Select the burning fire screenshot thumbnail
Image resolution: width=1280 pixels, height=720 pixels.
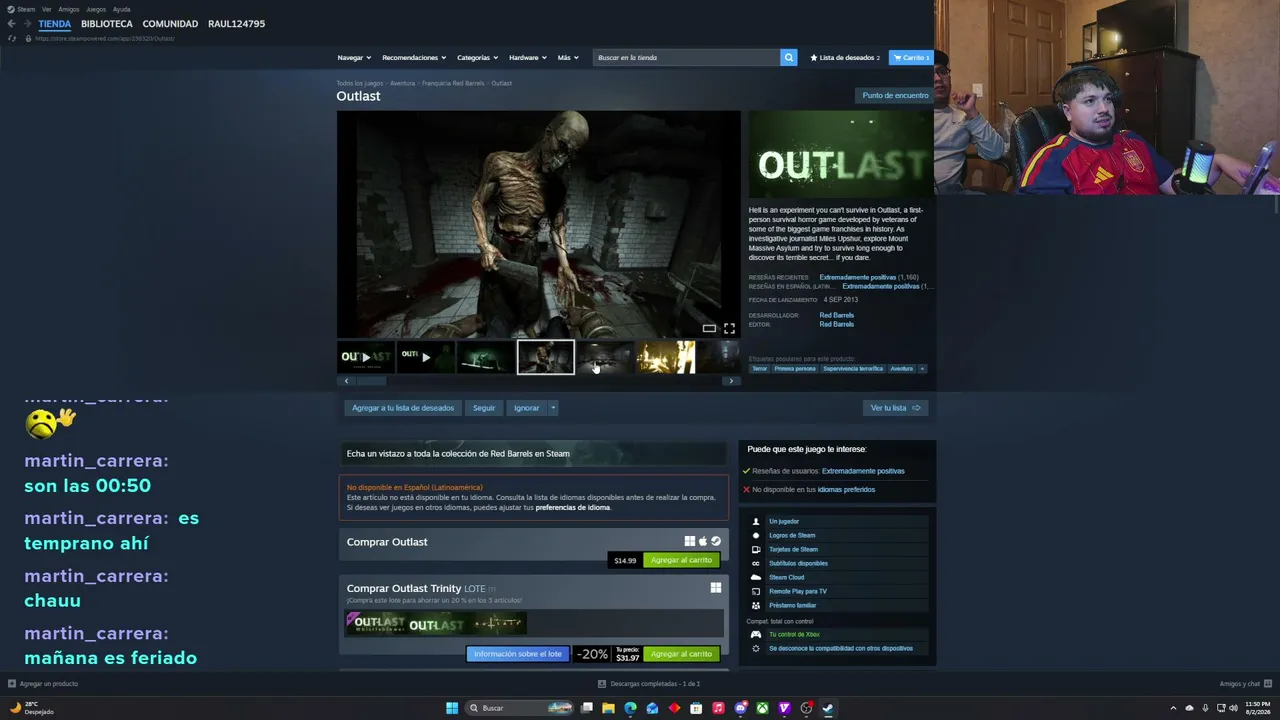pyautogui.click(x=666, y=357)
